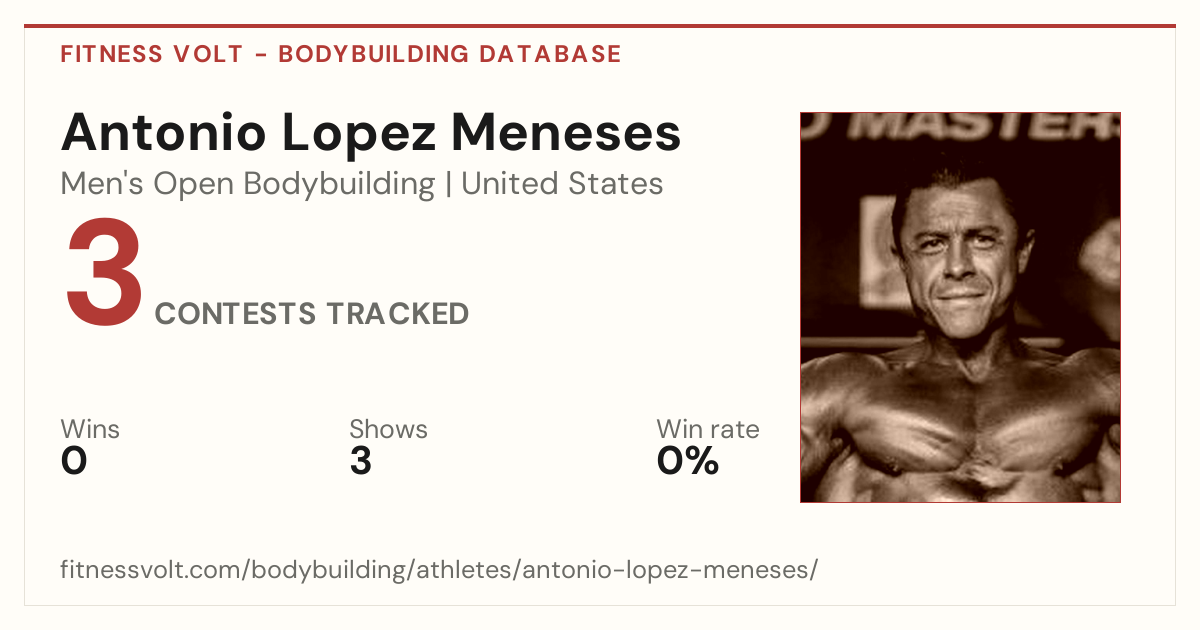
Task: Click the BODYBUILDING DATABASE words in header
Action: click(x=450, y=54)
